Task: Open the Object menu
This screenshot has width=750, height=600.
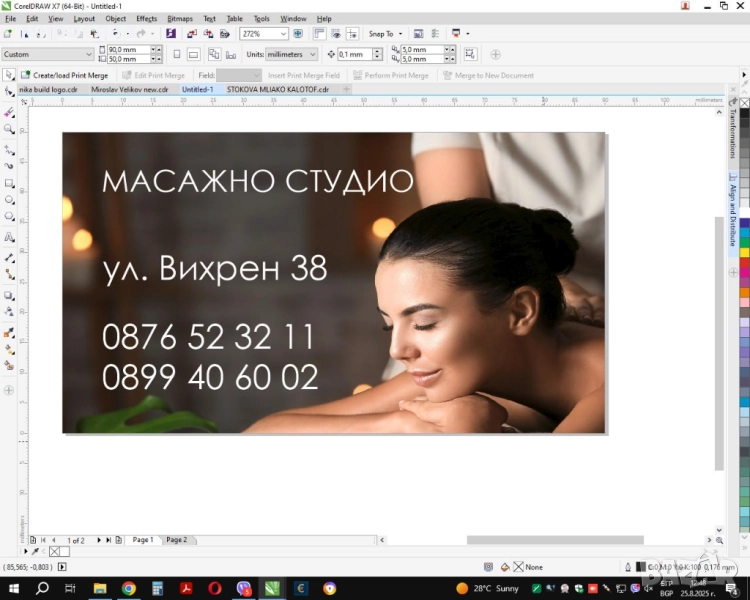Action: click(x=115, y=19)
